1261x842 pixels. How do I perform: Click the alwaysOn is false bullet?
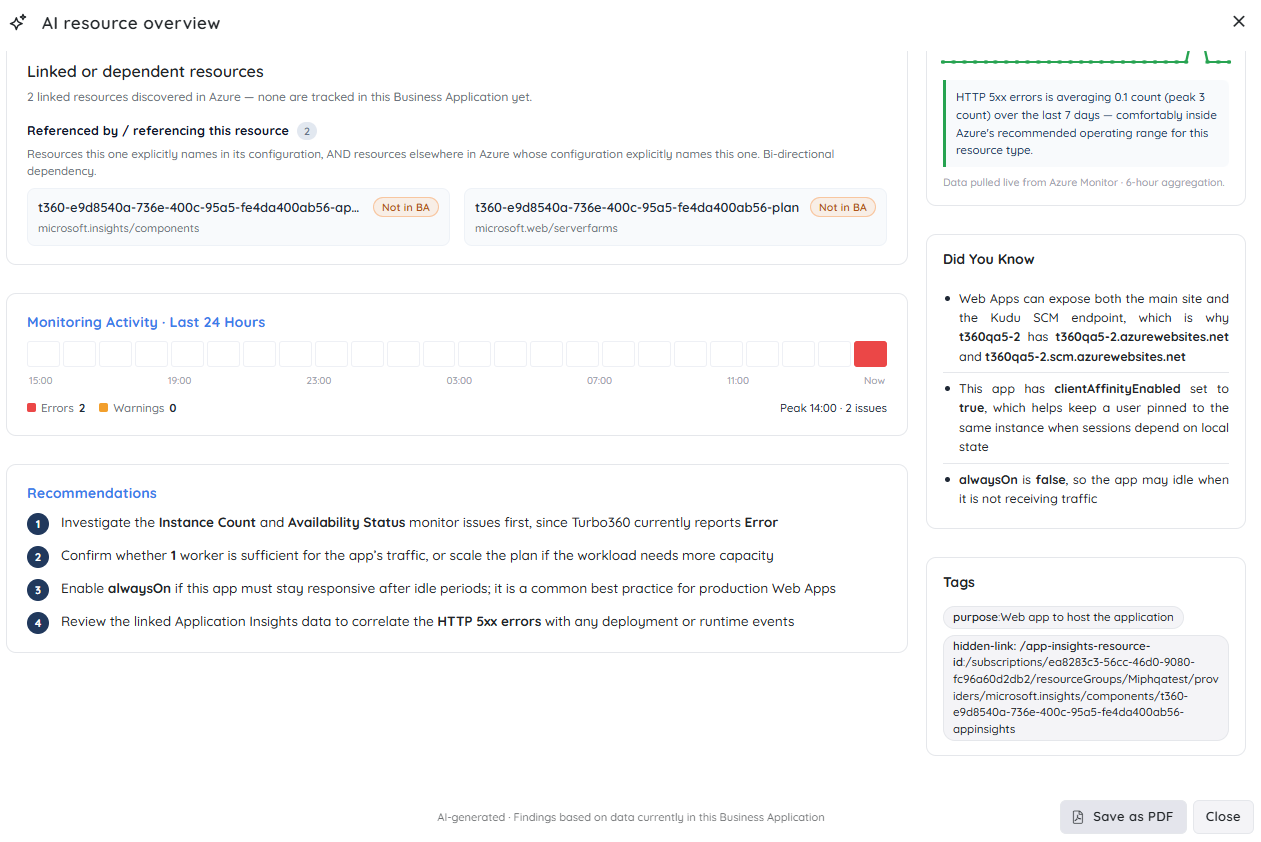click(x=1094, y=489)
